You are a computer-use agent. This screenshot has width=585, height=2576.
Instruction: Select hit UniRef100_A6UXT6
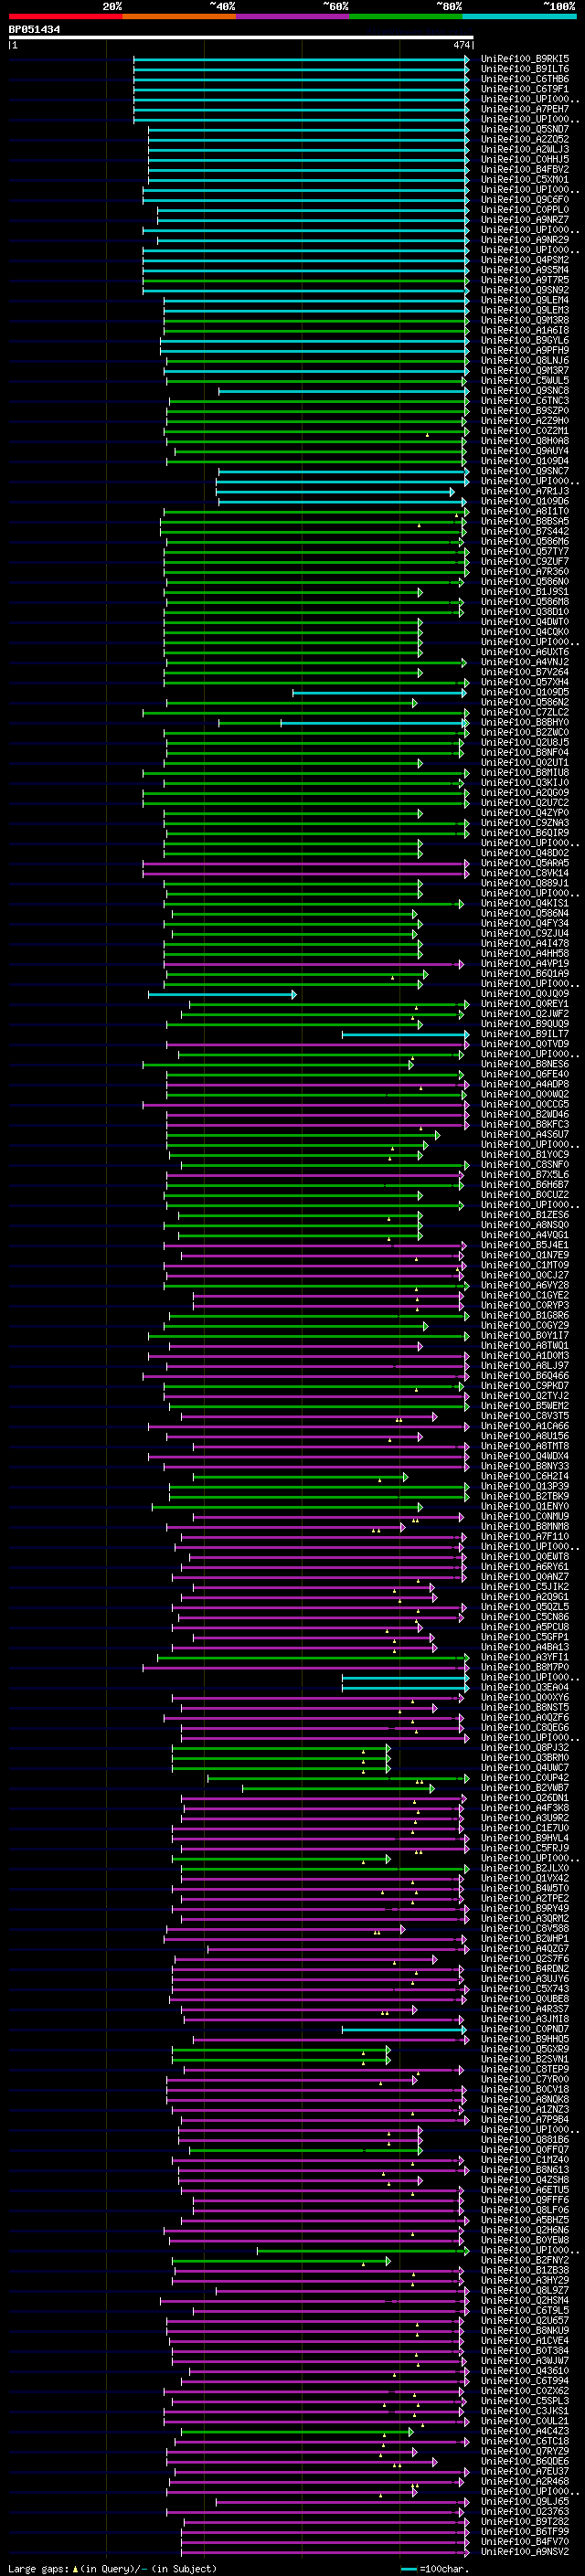click(525, 652)
